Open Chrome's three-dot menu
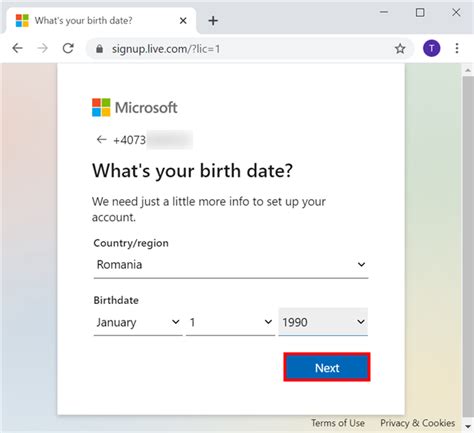The image size is (474, 433). [457, 49]
